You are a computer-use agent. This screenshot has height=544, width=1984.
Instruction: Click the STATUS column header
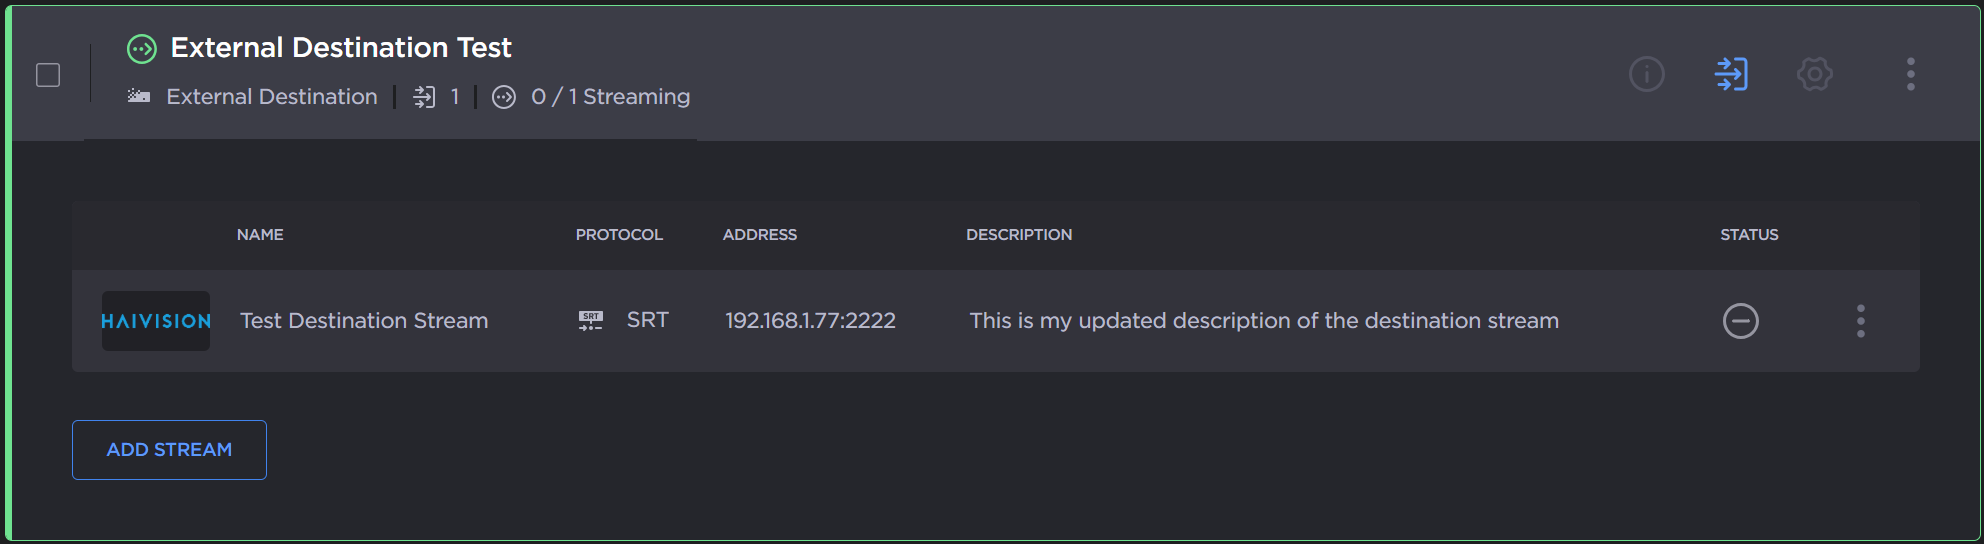pos(1749,235)
